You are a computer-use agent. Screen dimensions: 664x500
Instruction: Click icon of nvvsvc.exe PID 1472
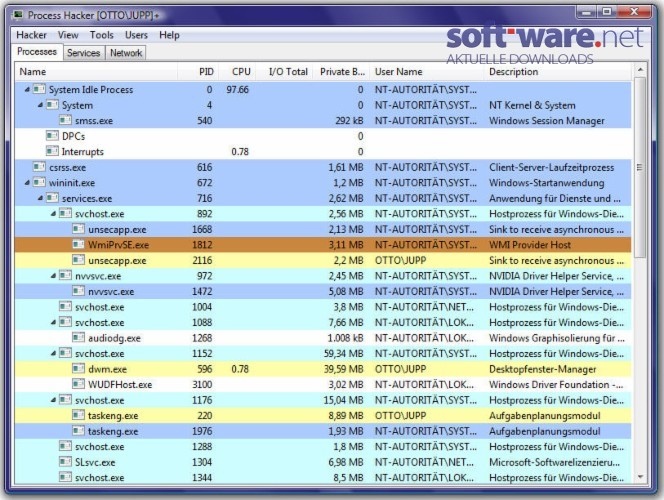[x=79, y=291]
